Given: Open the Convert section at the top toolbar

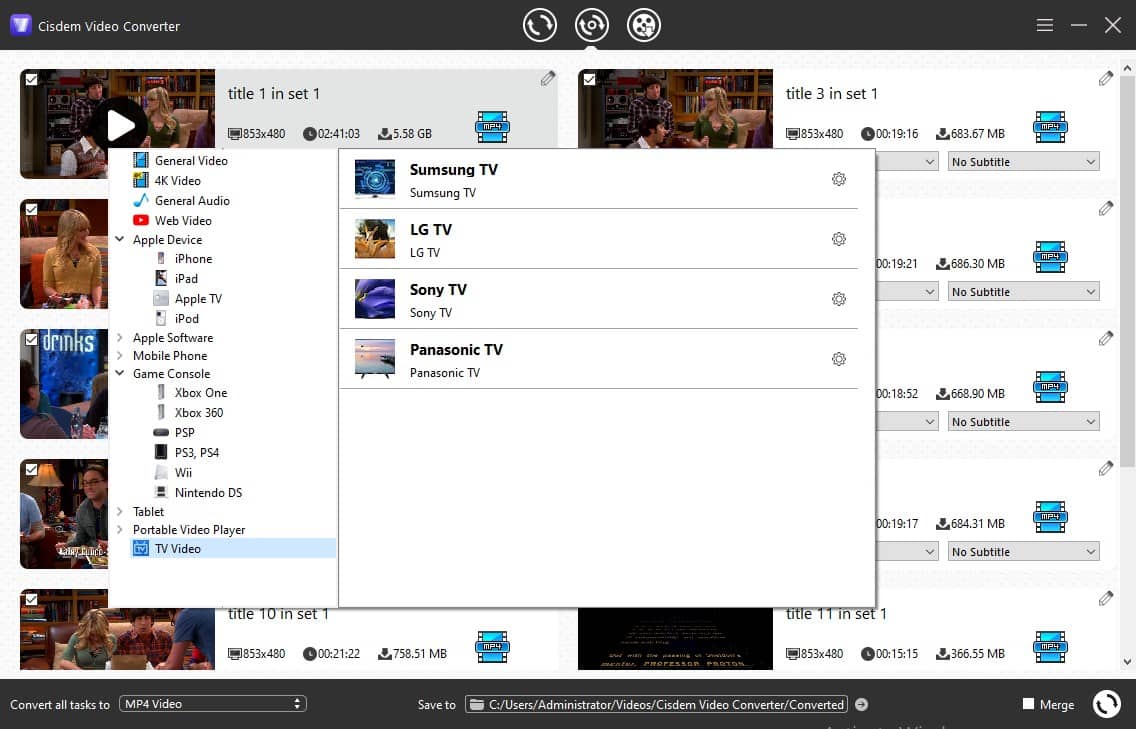Looking at the screenshot, I should click(540, 24).
